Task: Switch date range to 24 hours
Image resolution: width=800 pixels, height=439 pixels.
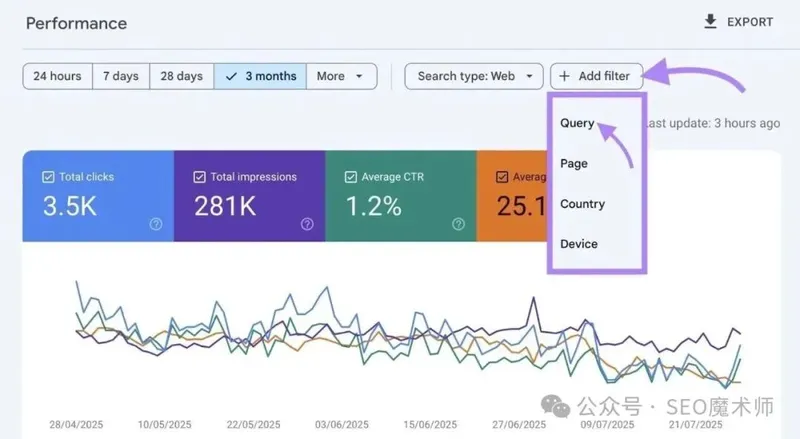Action: [x=57, y=76]
